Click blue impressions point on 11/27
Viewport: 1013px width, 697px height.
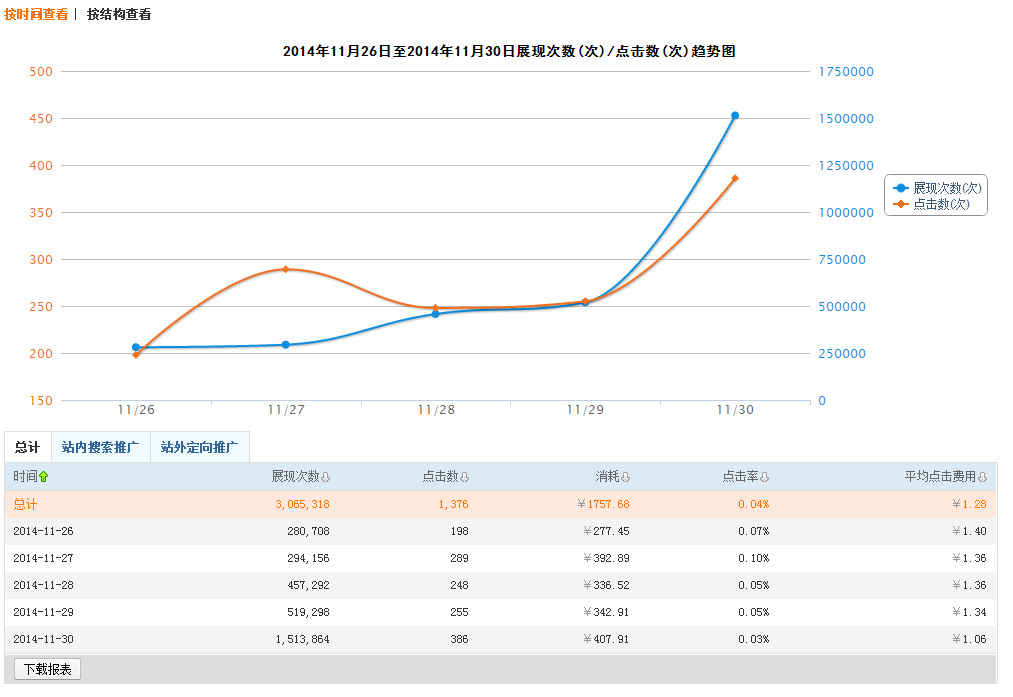tap(286, 345)
